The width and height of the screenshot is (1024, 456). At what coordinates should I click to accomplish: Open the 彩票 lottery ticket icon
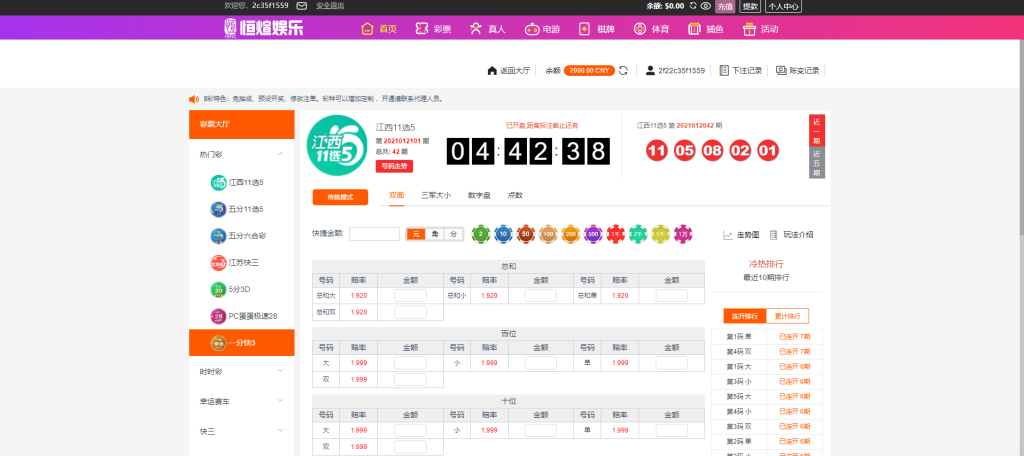[x=422, y=29]
